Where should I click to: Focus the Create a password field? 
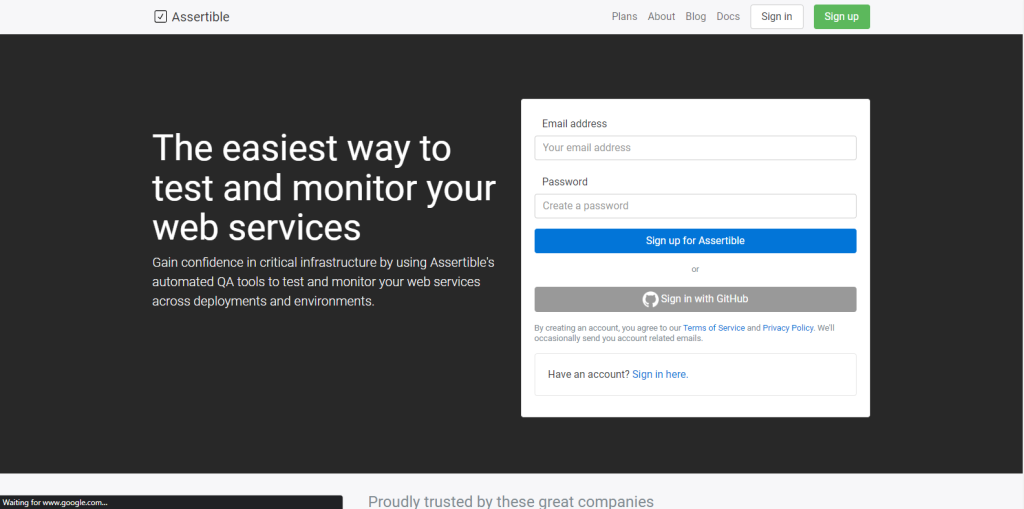tap(695, 206)
